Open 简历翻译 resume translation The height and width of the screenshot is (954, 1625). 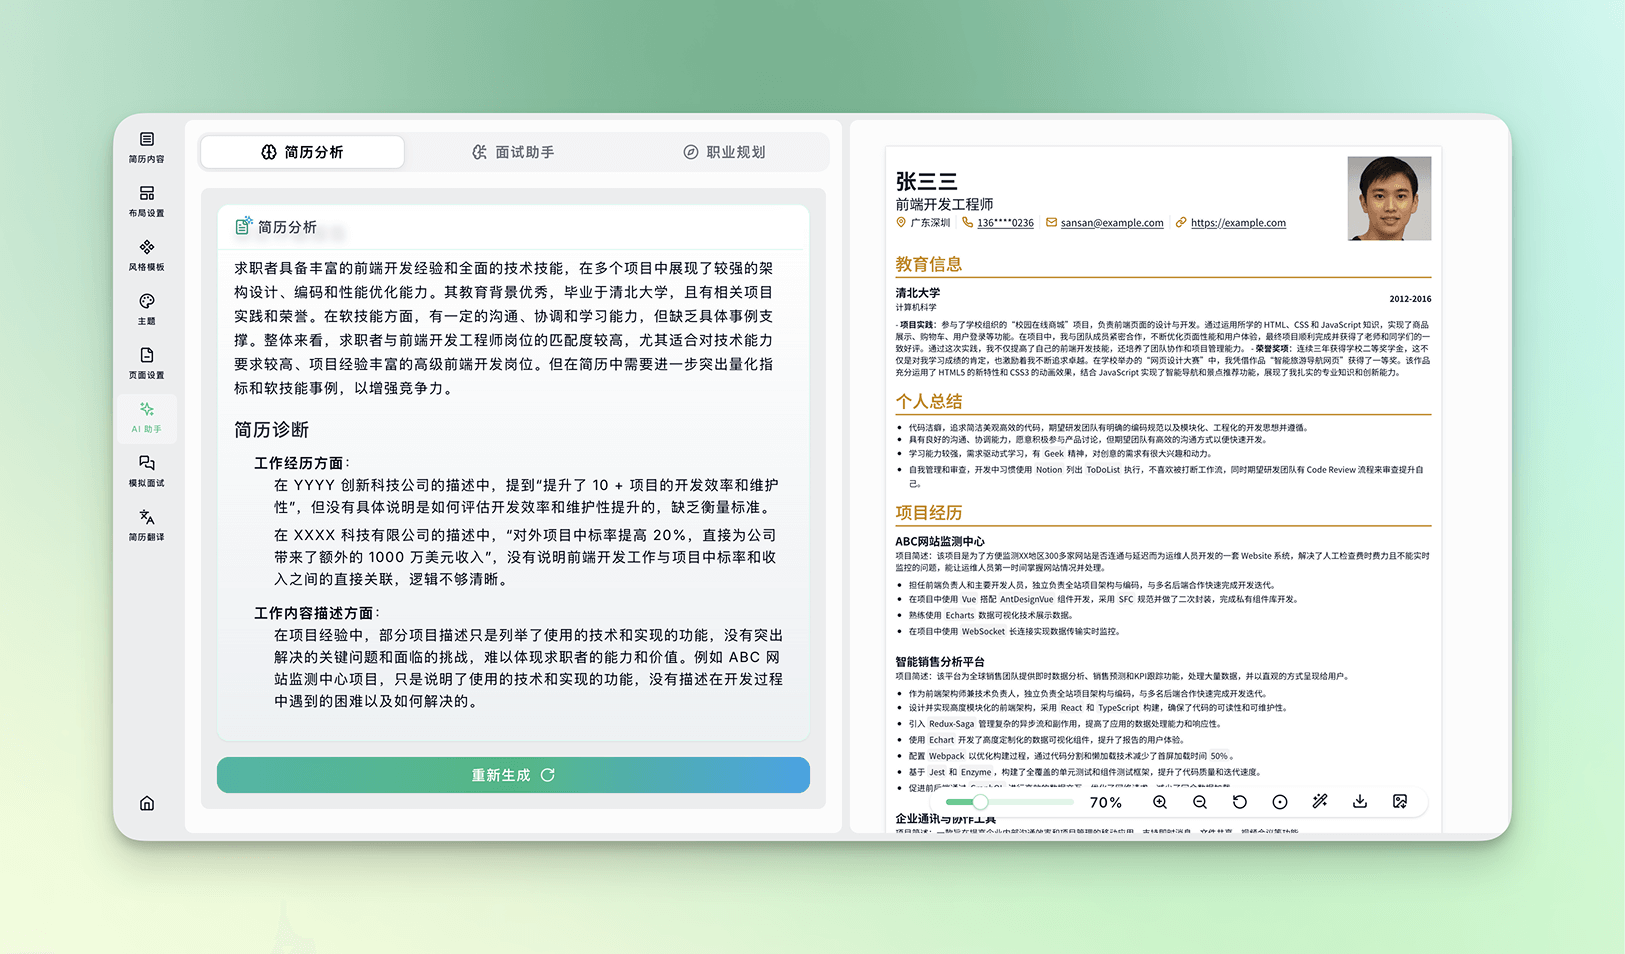coord(146,525)
